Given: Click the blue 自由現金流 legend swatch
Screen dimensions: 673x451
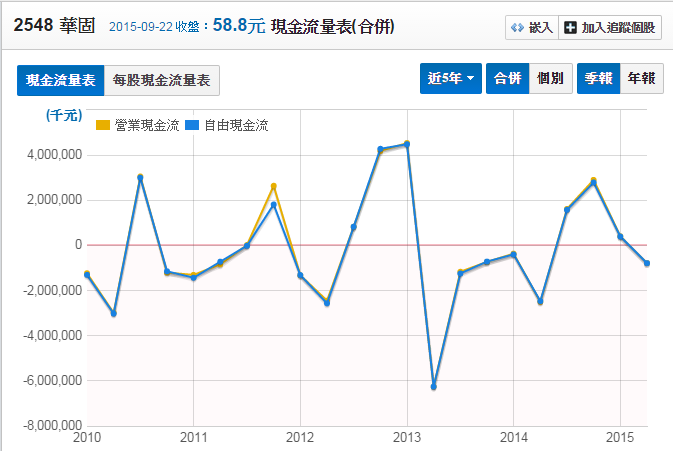Looking at the screenshot, I should tap(192, 125).
